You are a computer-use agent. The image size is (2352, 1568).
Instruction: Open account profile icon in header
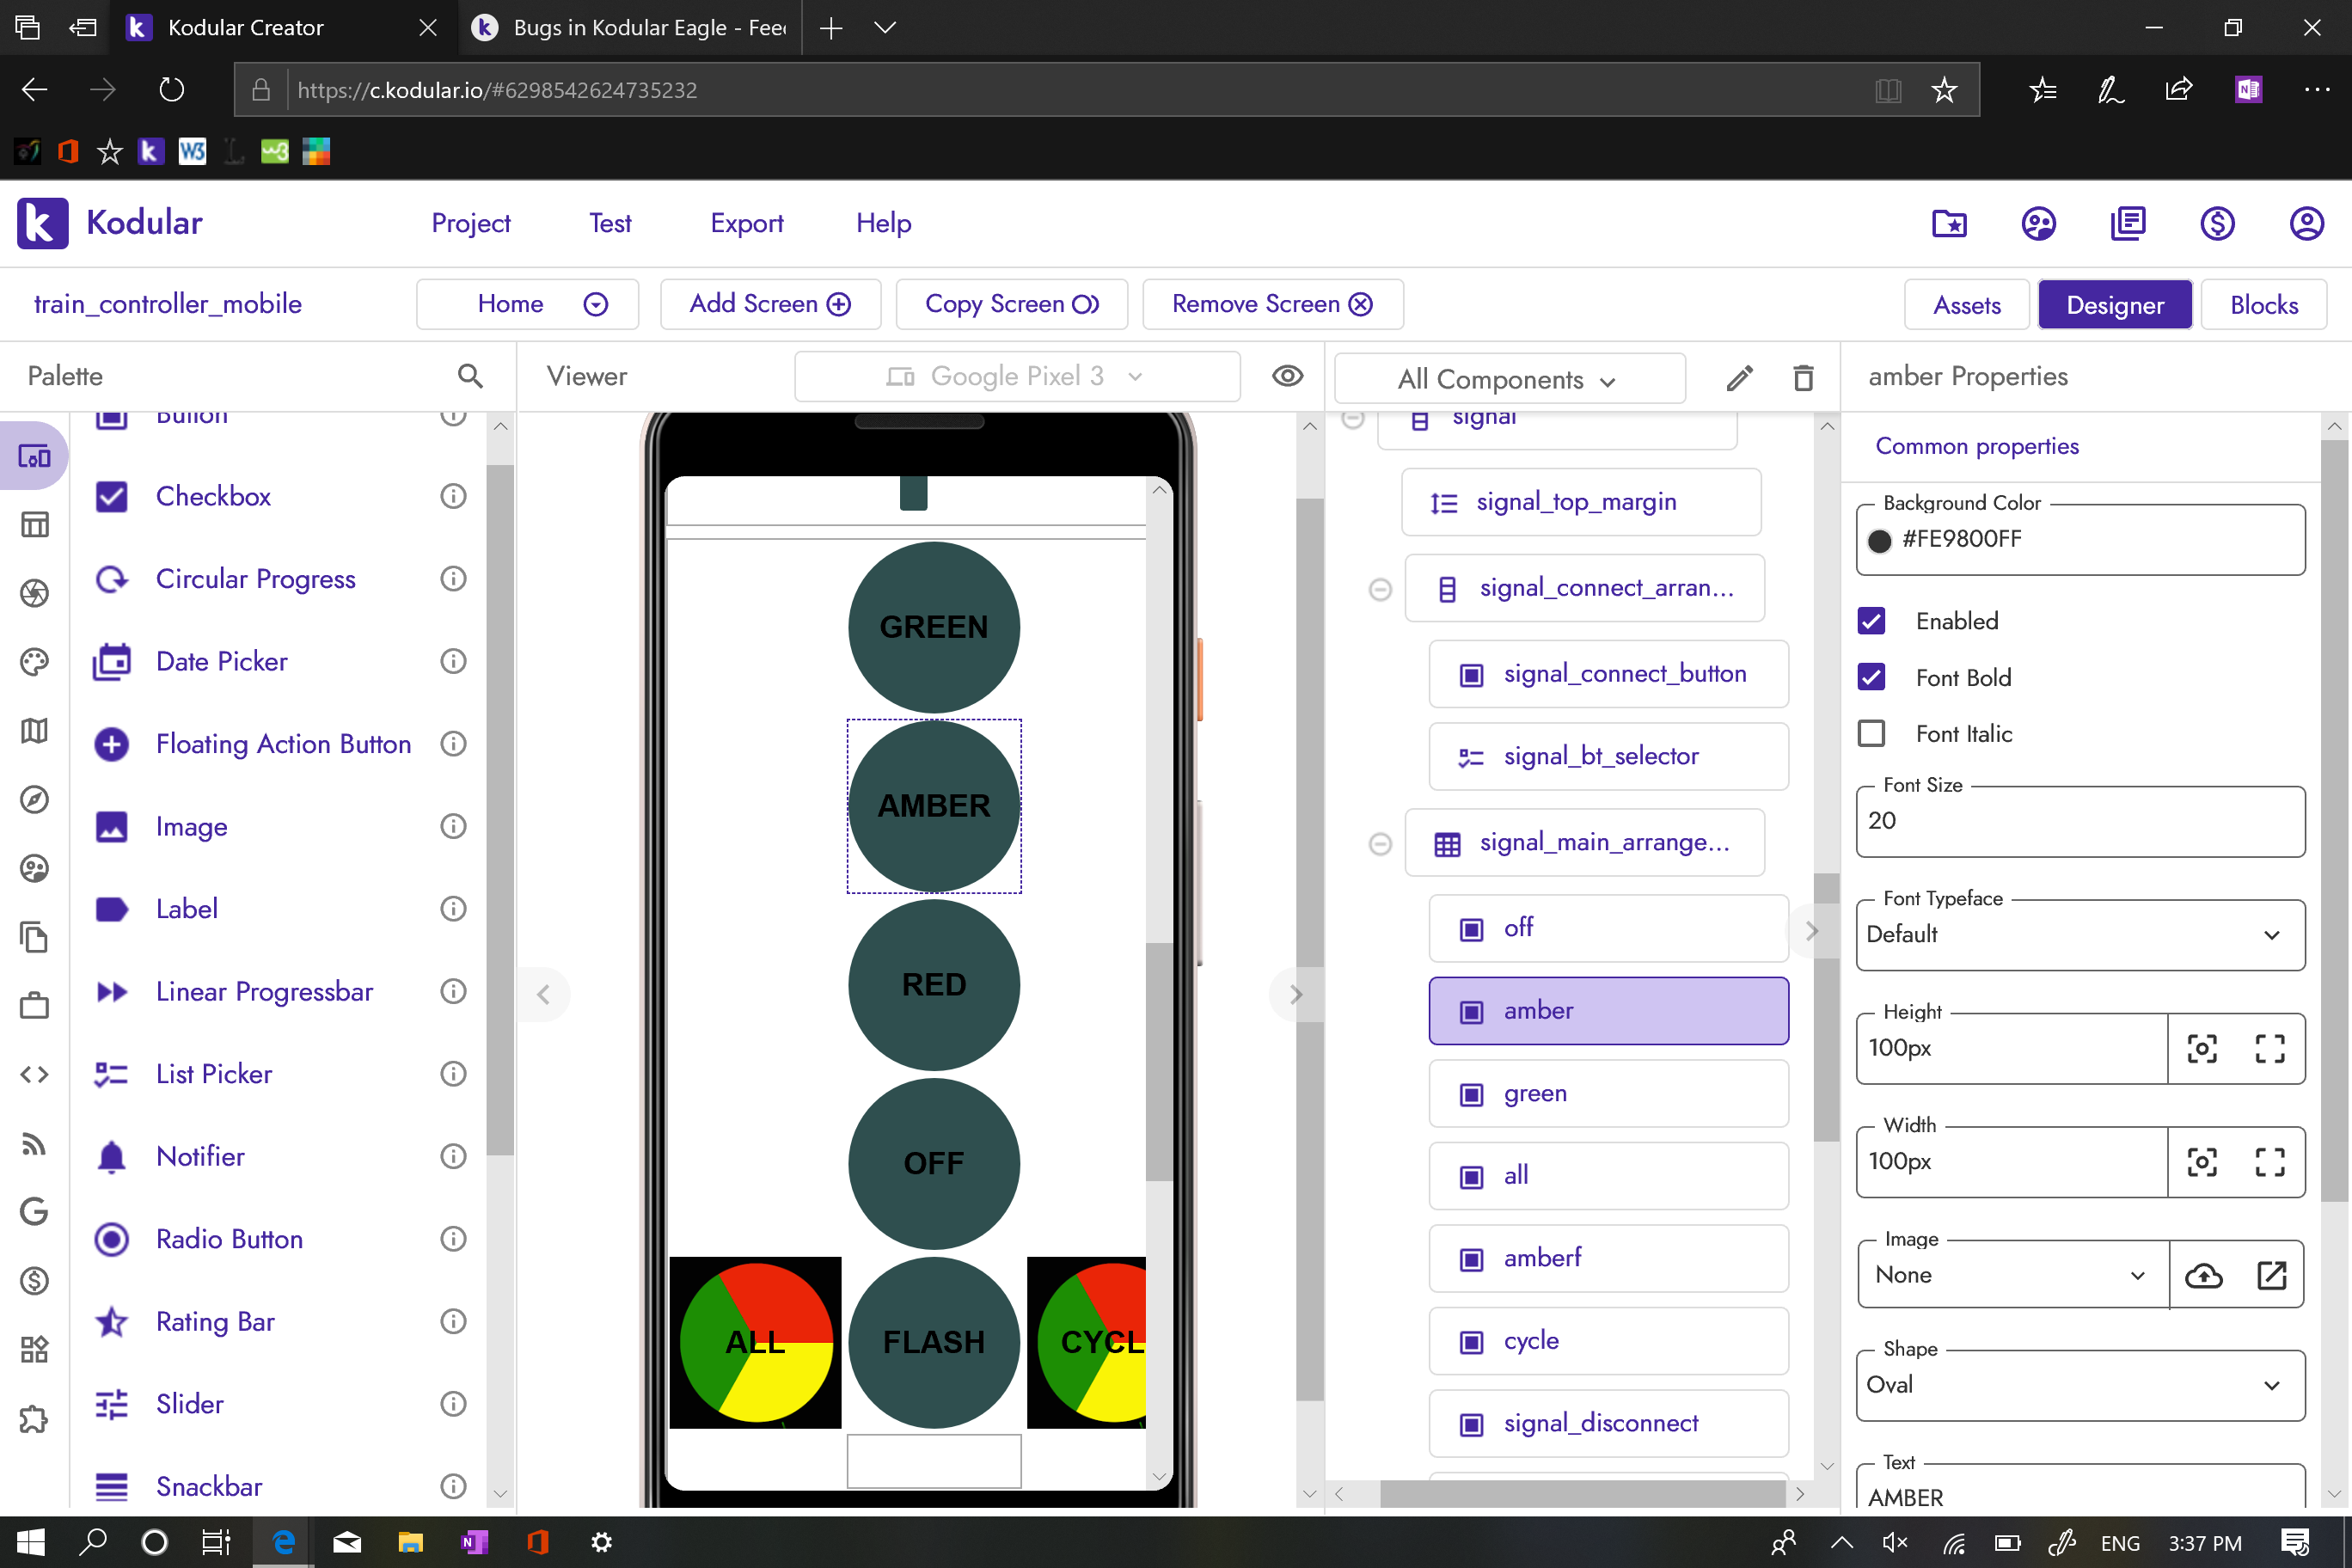click(x=2306, y=223)
